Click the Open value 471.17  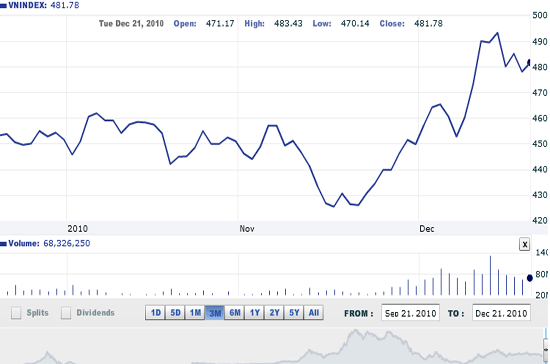pyautogui.click(x=220, y=23)
